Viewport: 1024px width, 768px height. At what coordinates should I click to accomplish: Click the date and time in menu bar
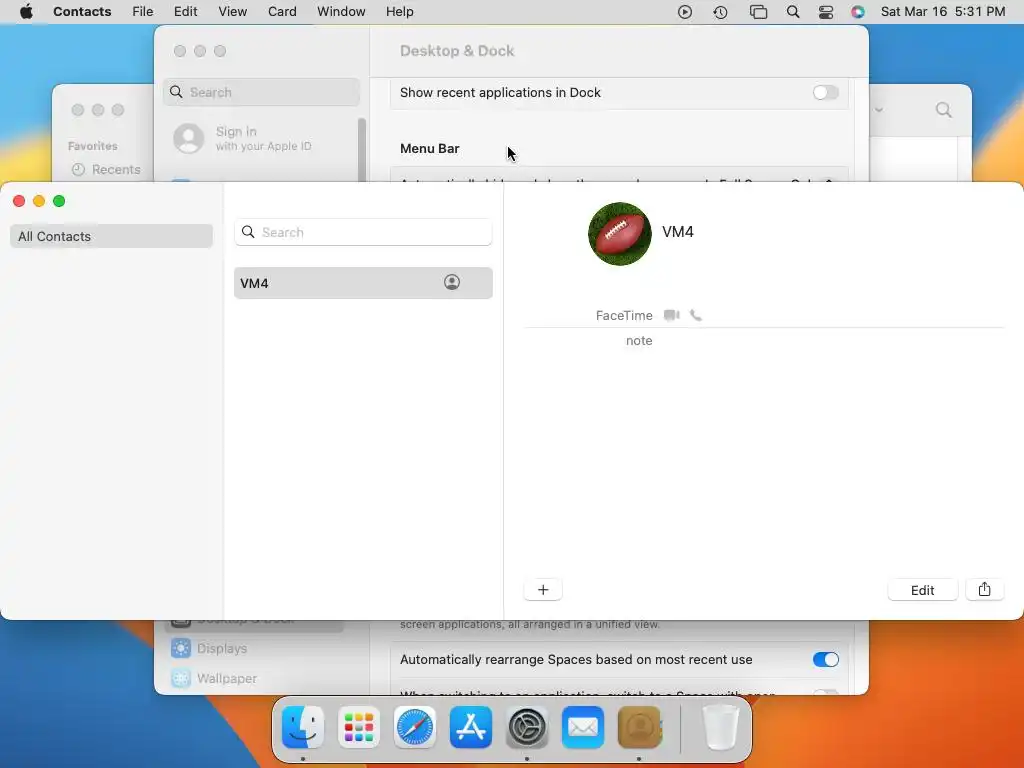click(x=942, y=12)
